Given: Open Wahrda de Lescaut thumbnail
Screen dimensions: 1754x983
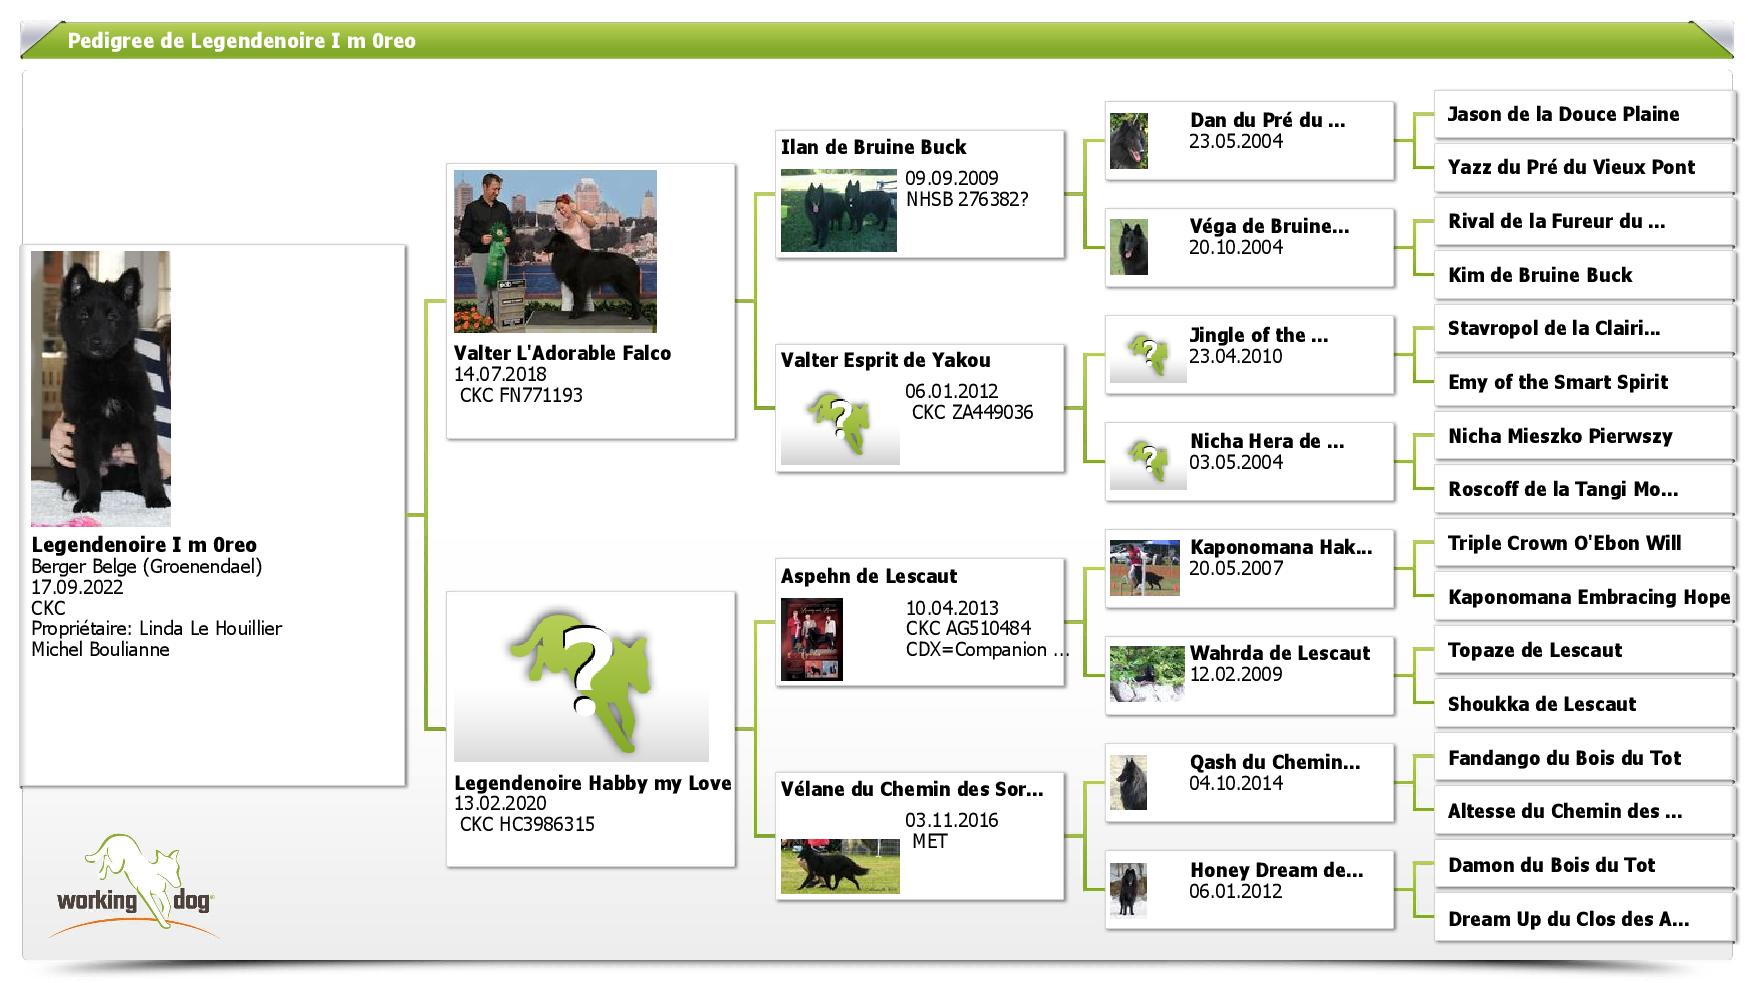Looking at the screenshot, I should click(1147, 674).
